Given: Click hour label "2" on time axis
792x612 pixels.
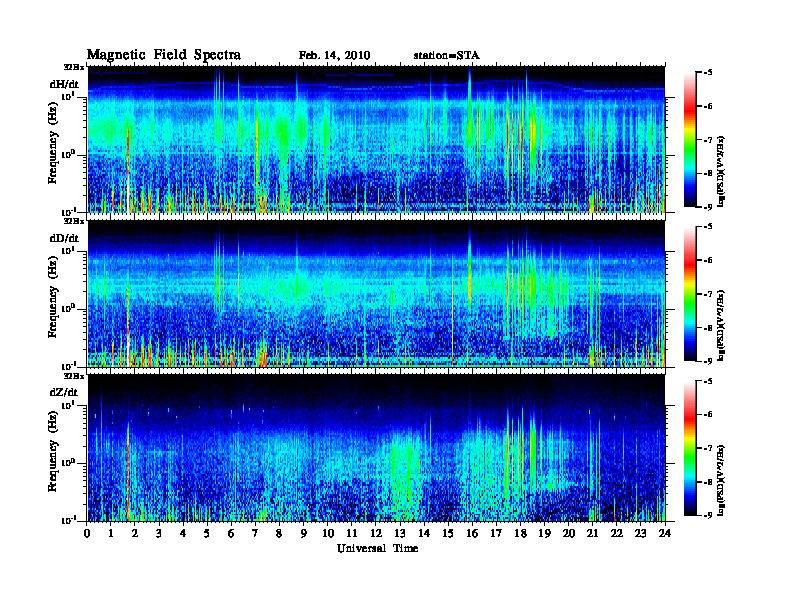Looking at the screenshot, I should 135,533.
